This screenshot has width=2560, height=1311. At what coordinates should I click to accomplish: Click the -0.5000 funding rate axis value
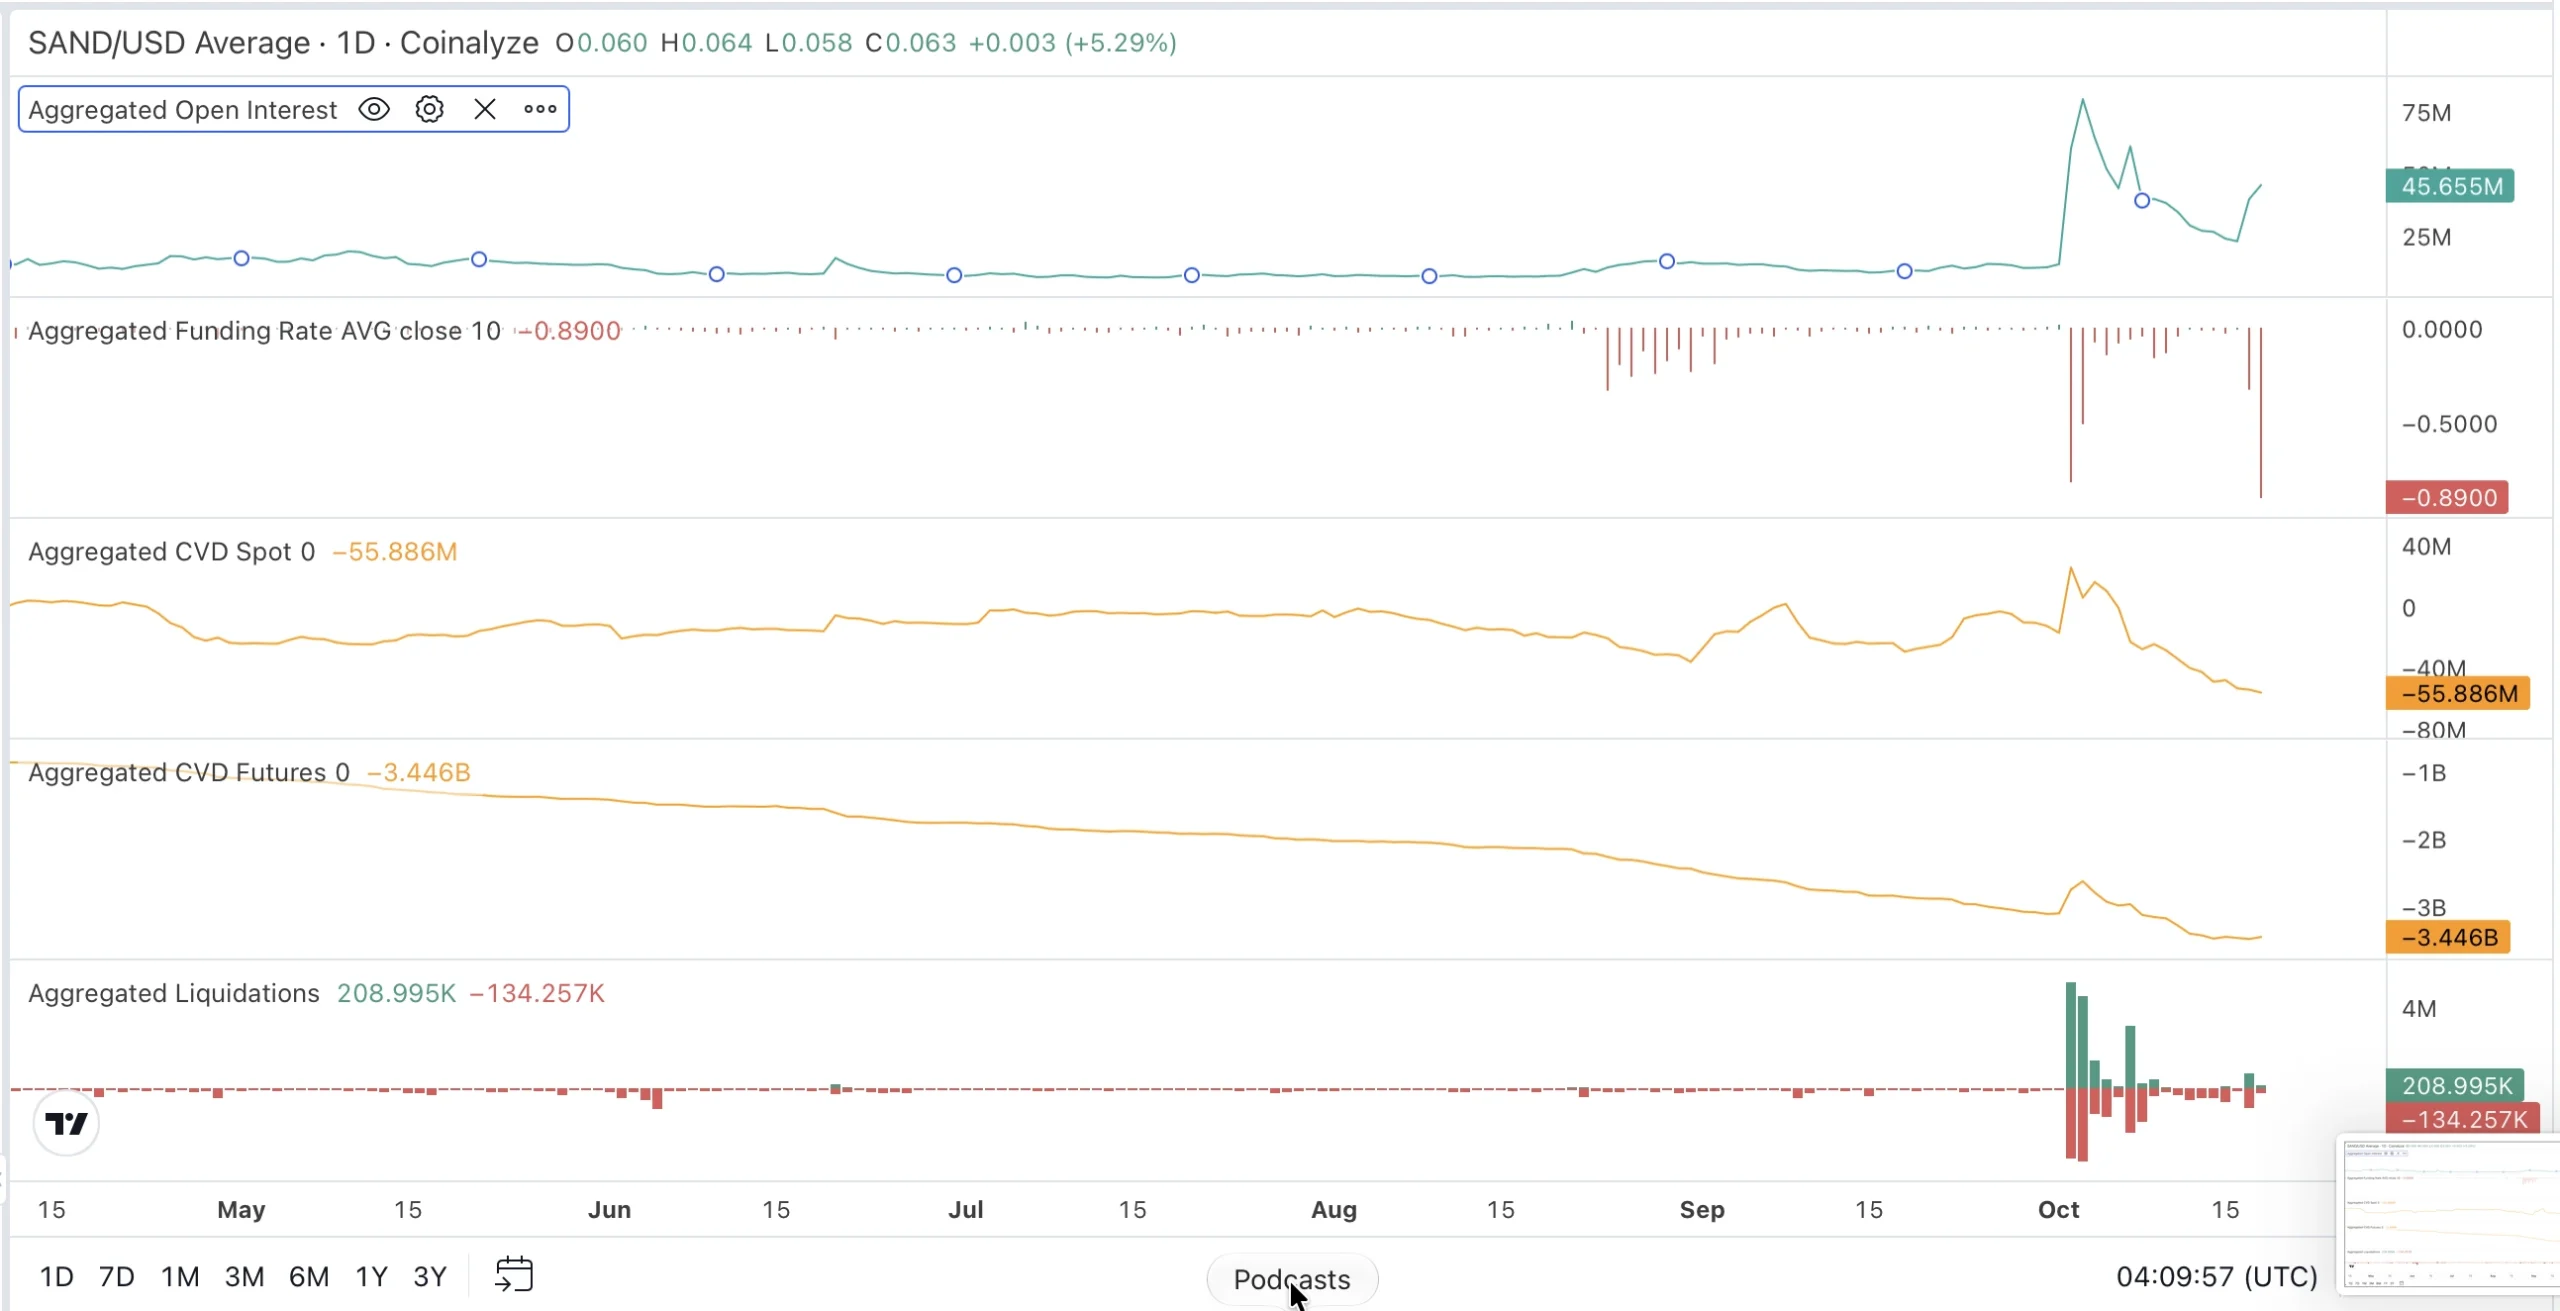[x=2449, y=424]
